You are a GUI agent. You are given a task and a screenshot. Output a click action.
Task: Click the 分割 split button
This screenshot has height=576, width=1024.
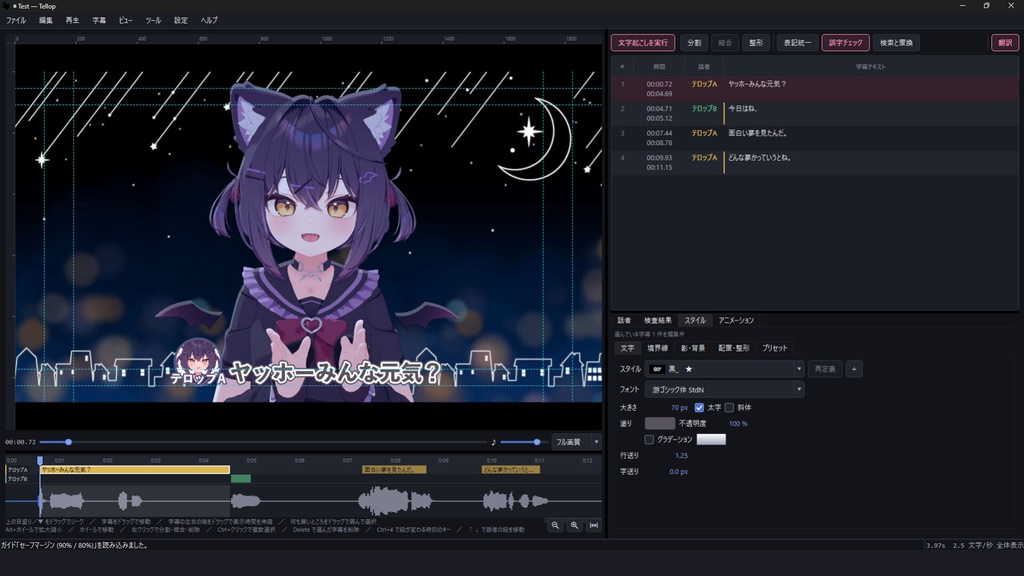click(x=694, y=42)
